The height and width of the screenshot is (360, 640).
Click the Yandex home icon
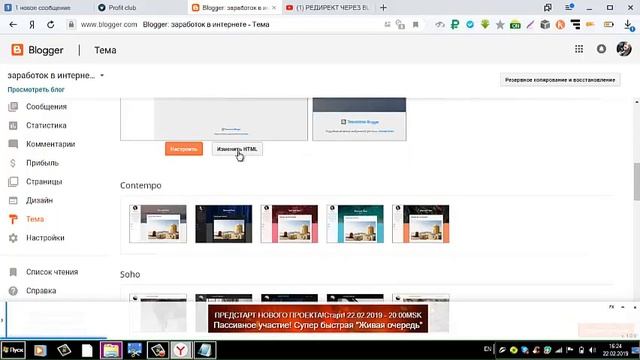pyautogui.click(x=32, y=24)
